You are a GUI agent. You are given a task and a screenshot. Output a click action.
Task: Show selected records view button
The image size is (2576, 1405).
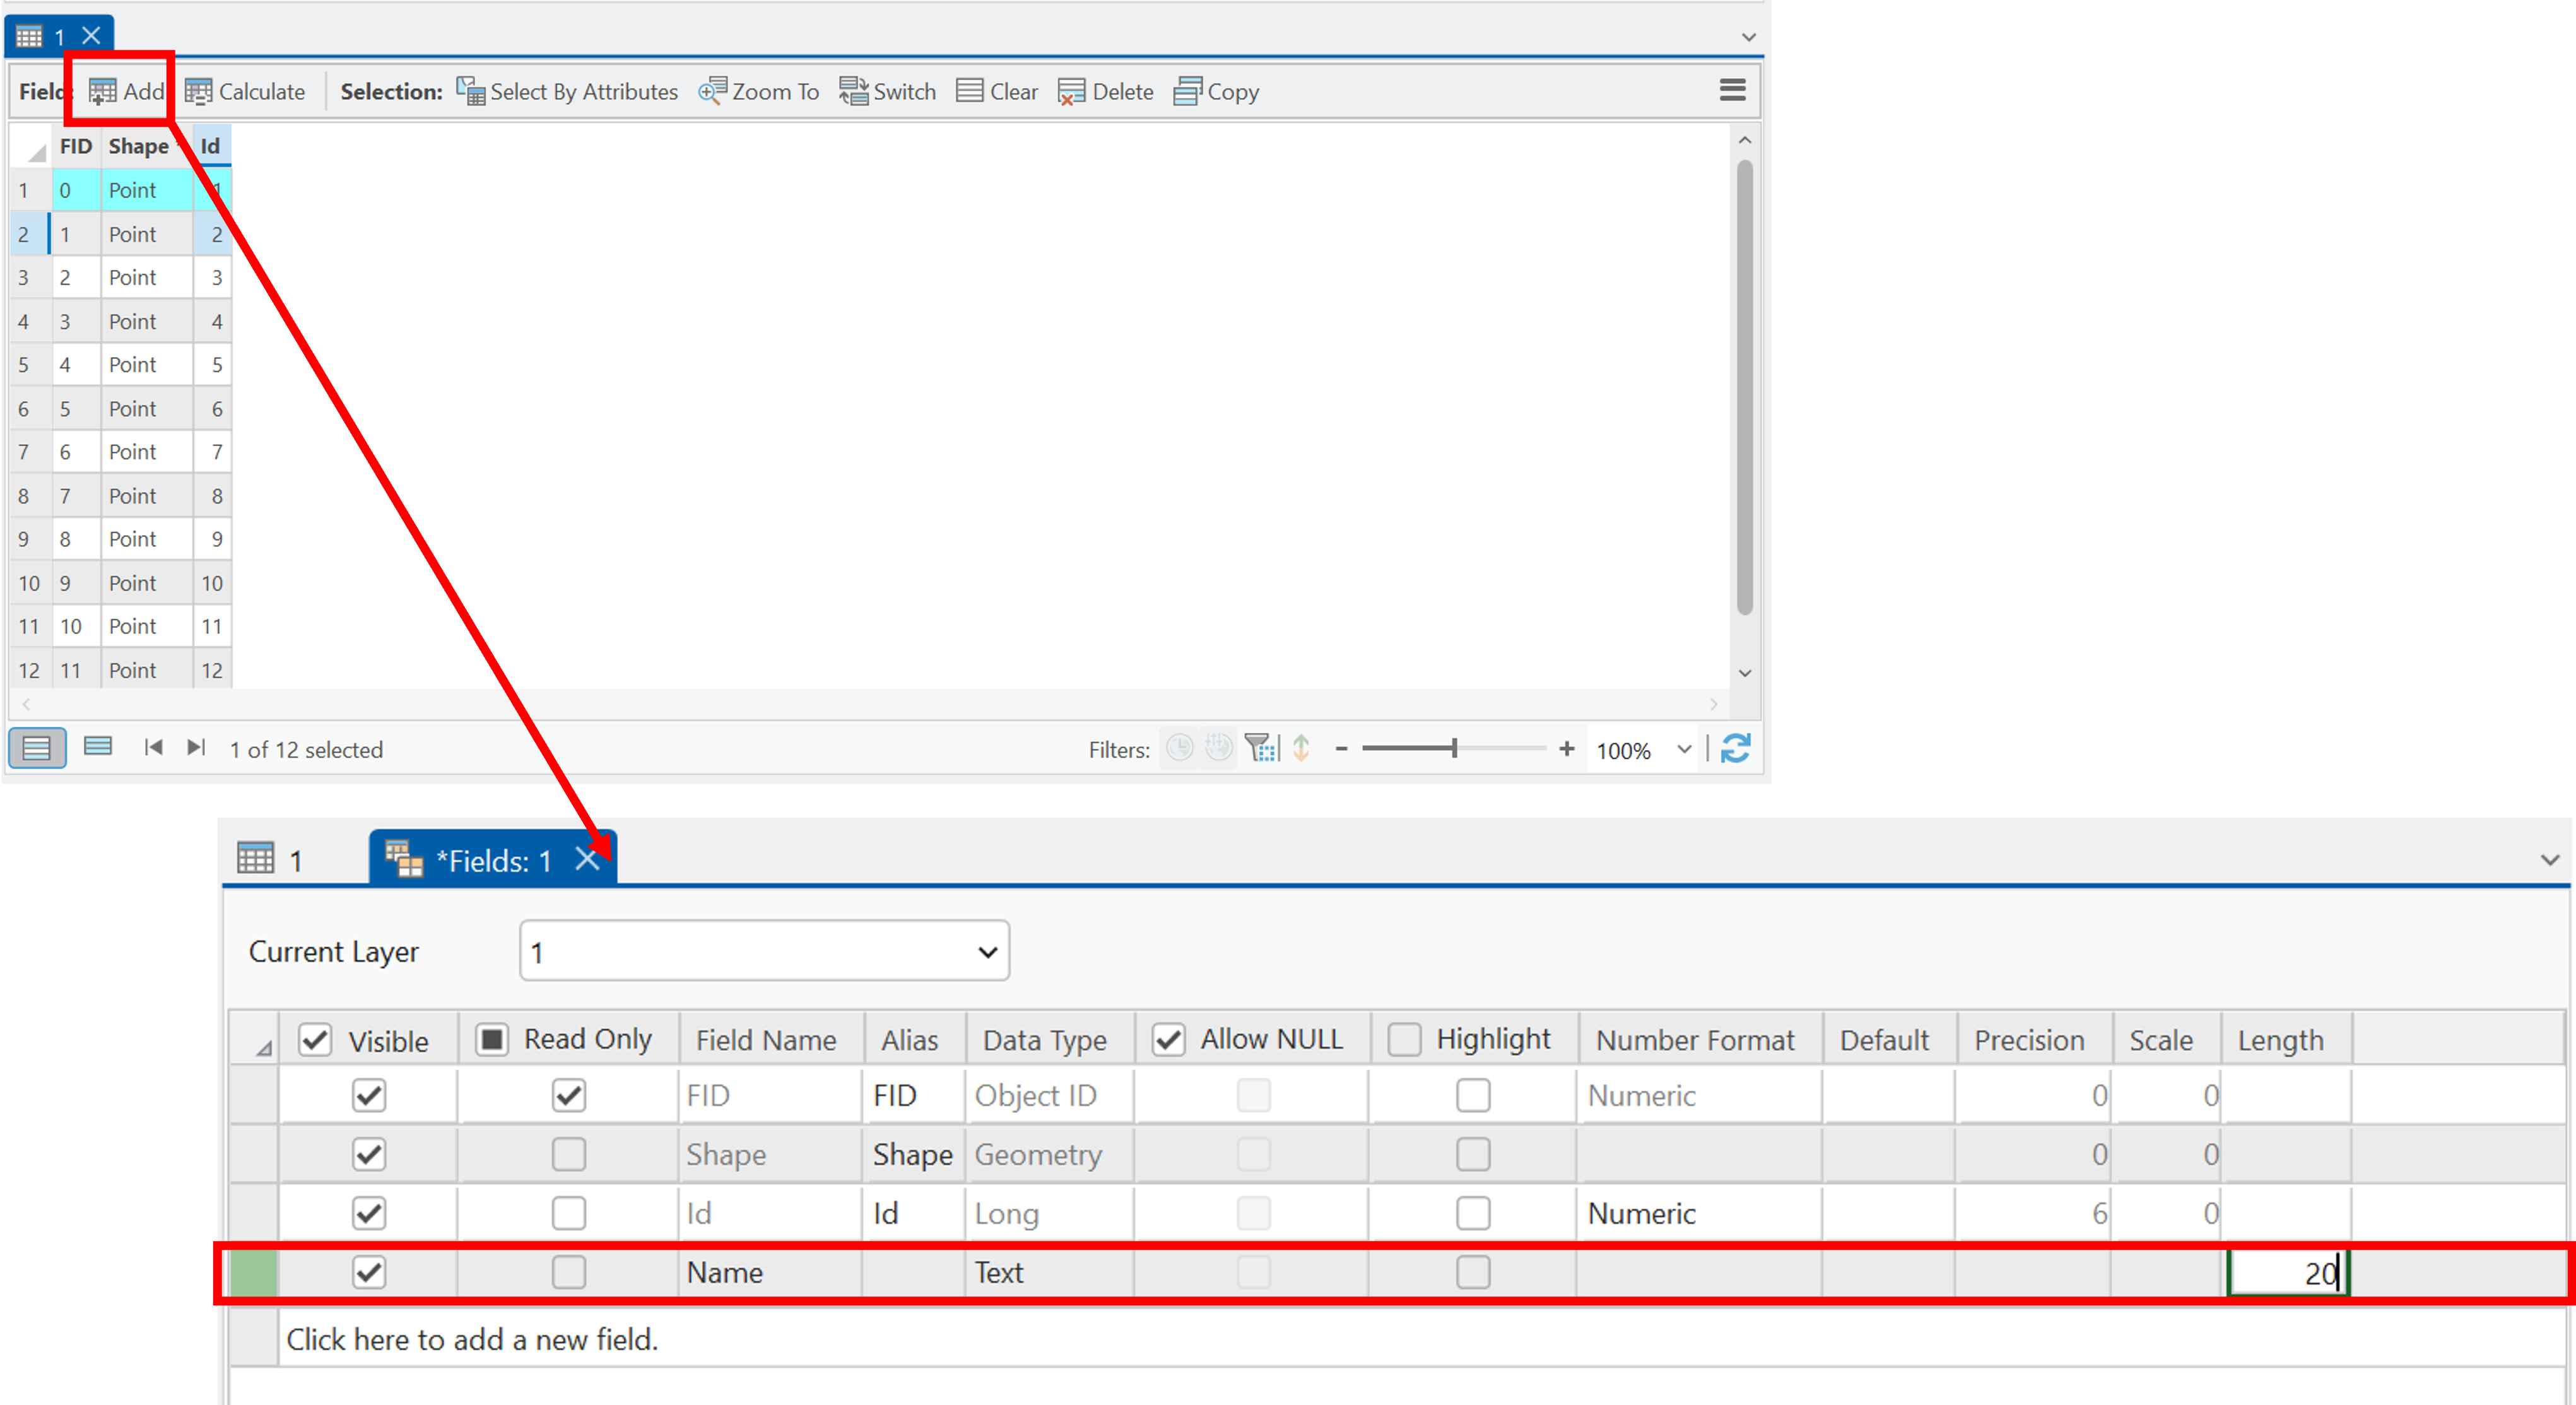coord(98,747)
